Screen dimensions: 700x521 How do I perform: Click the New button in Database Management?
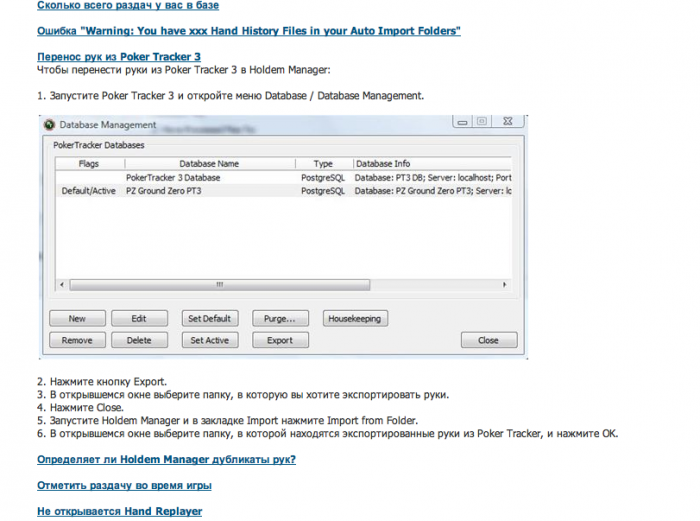pos(77,319)
